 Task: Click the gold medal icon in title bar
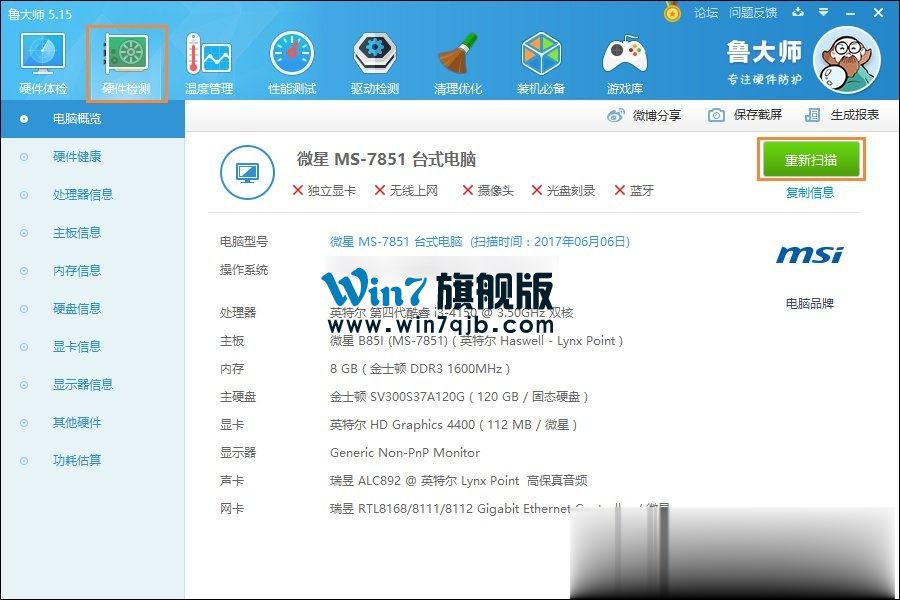pos(672,11)
